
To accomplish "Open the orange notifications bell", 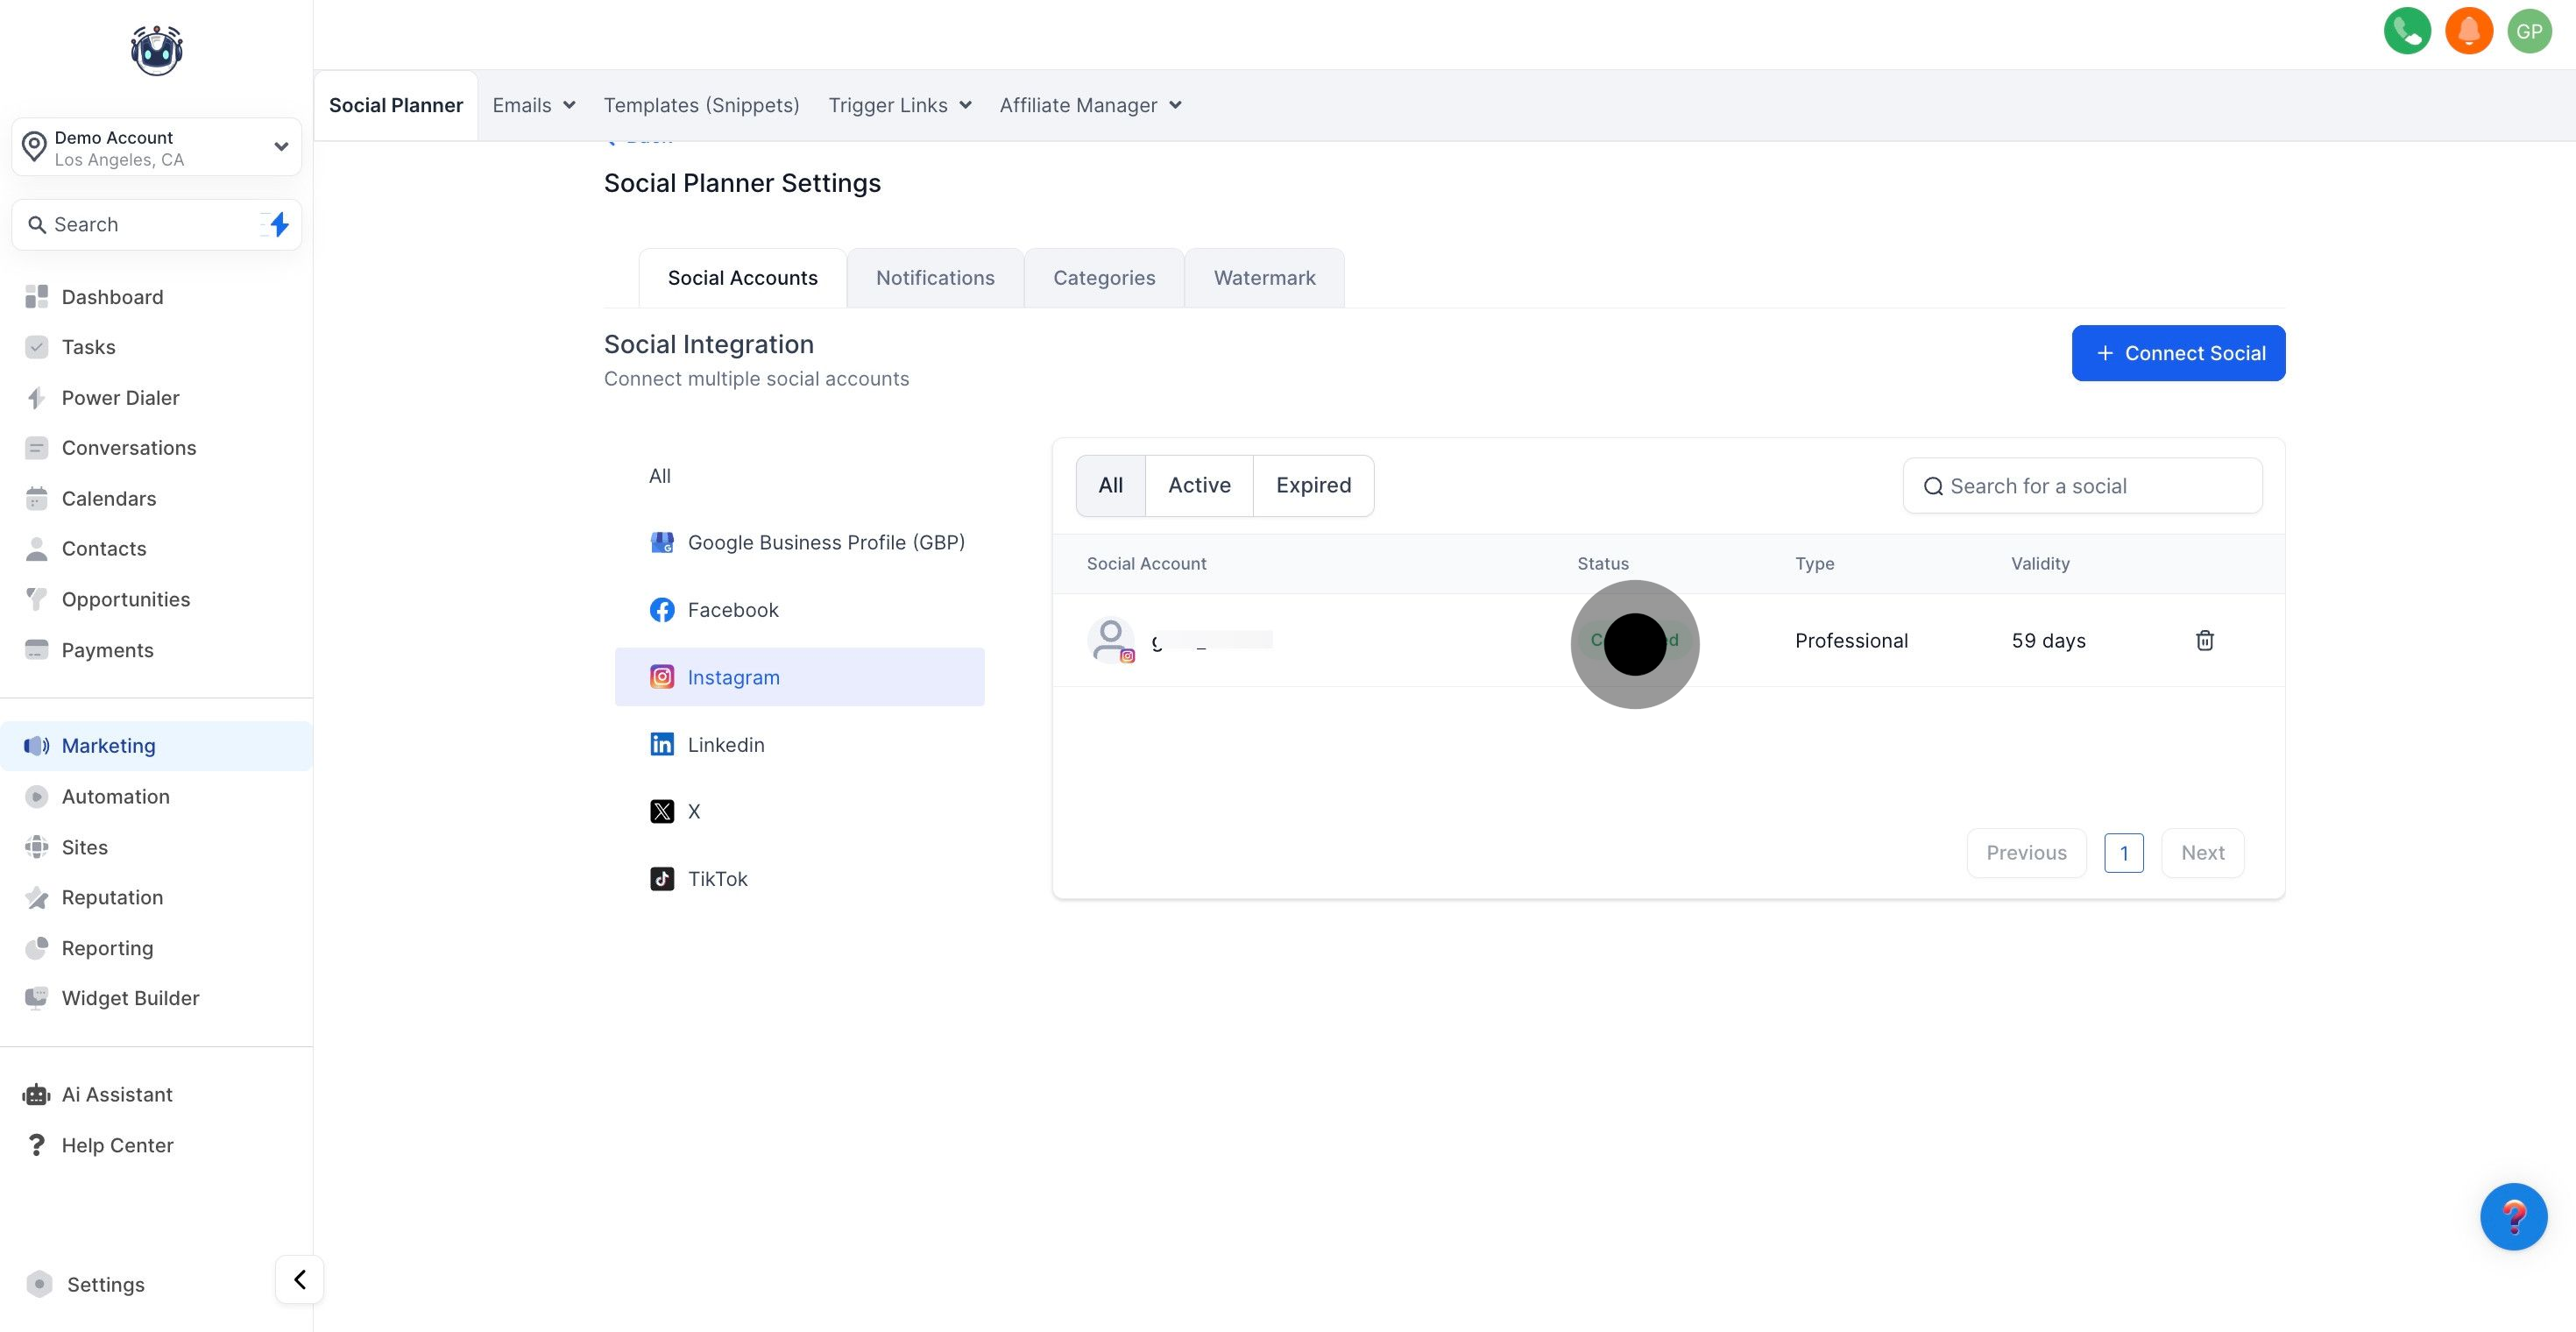I will (x=2468, y=31).
